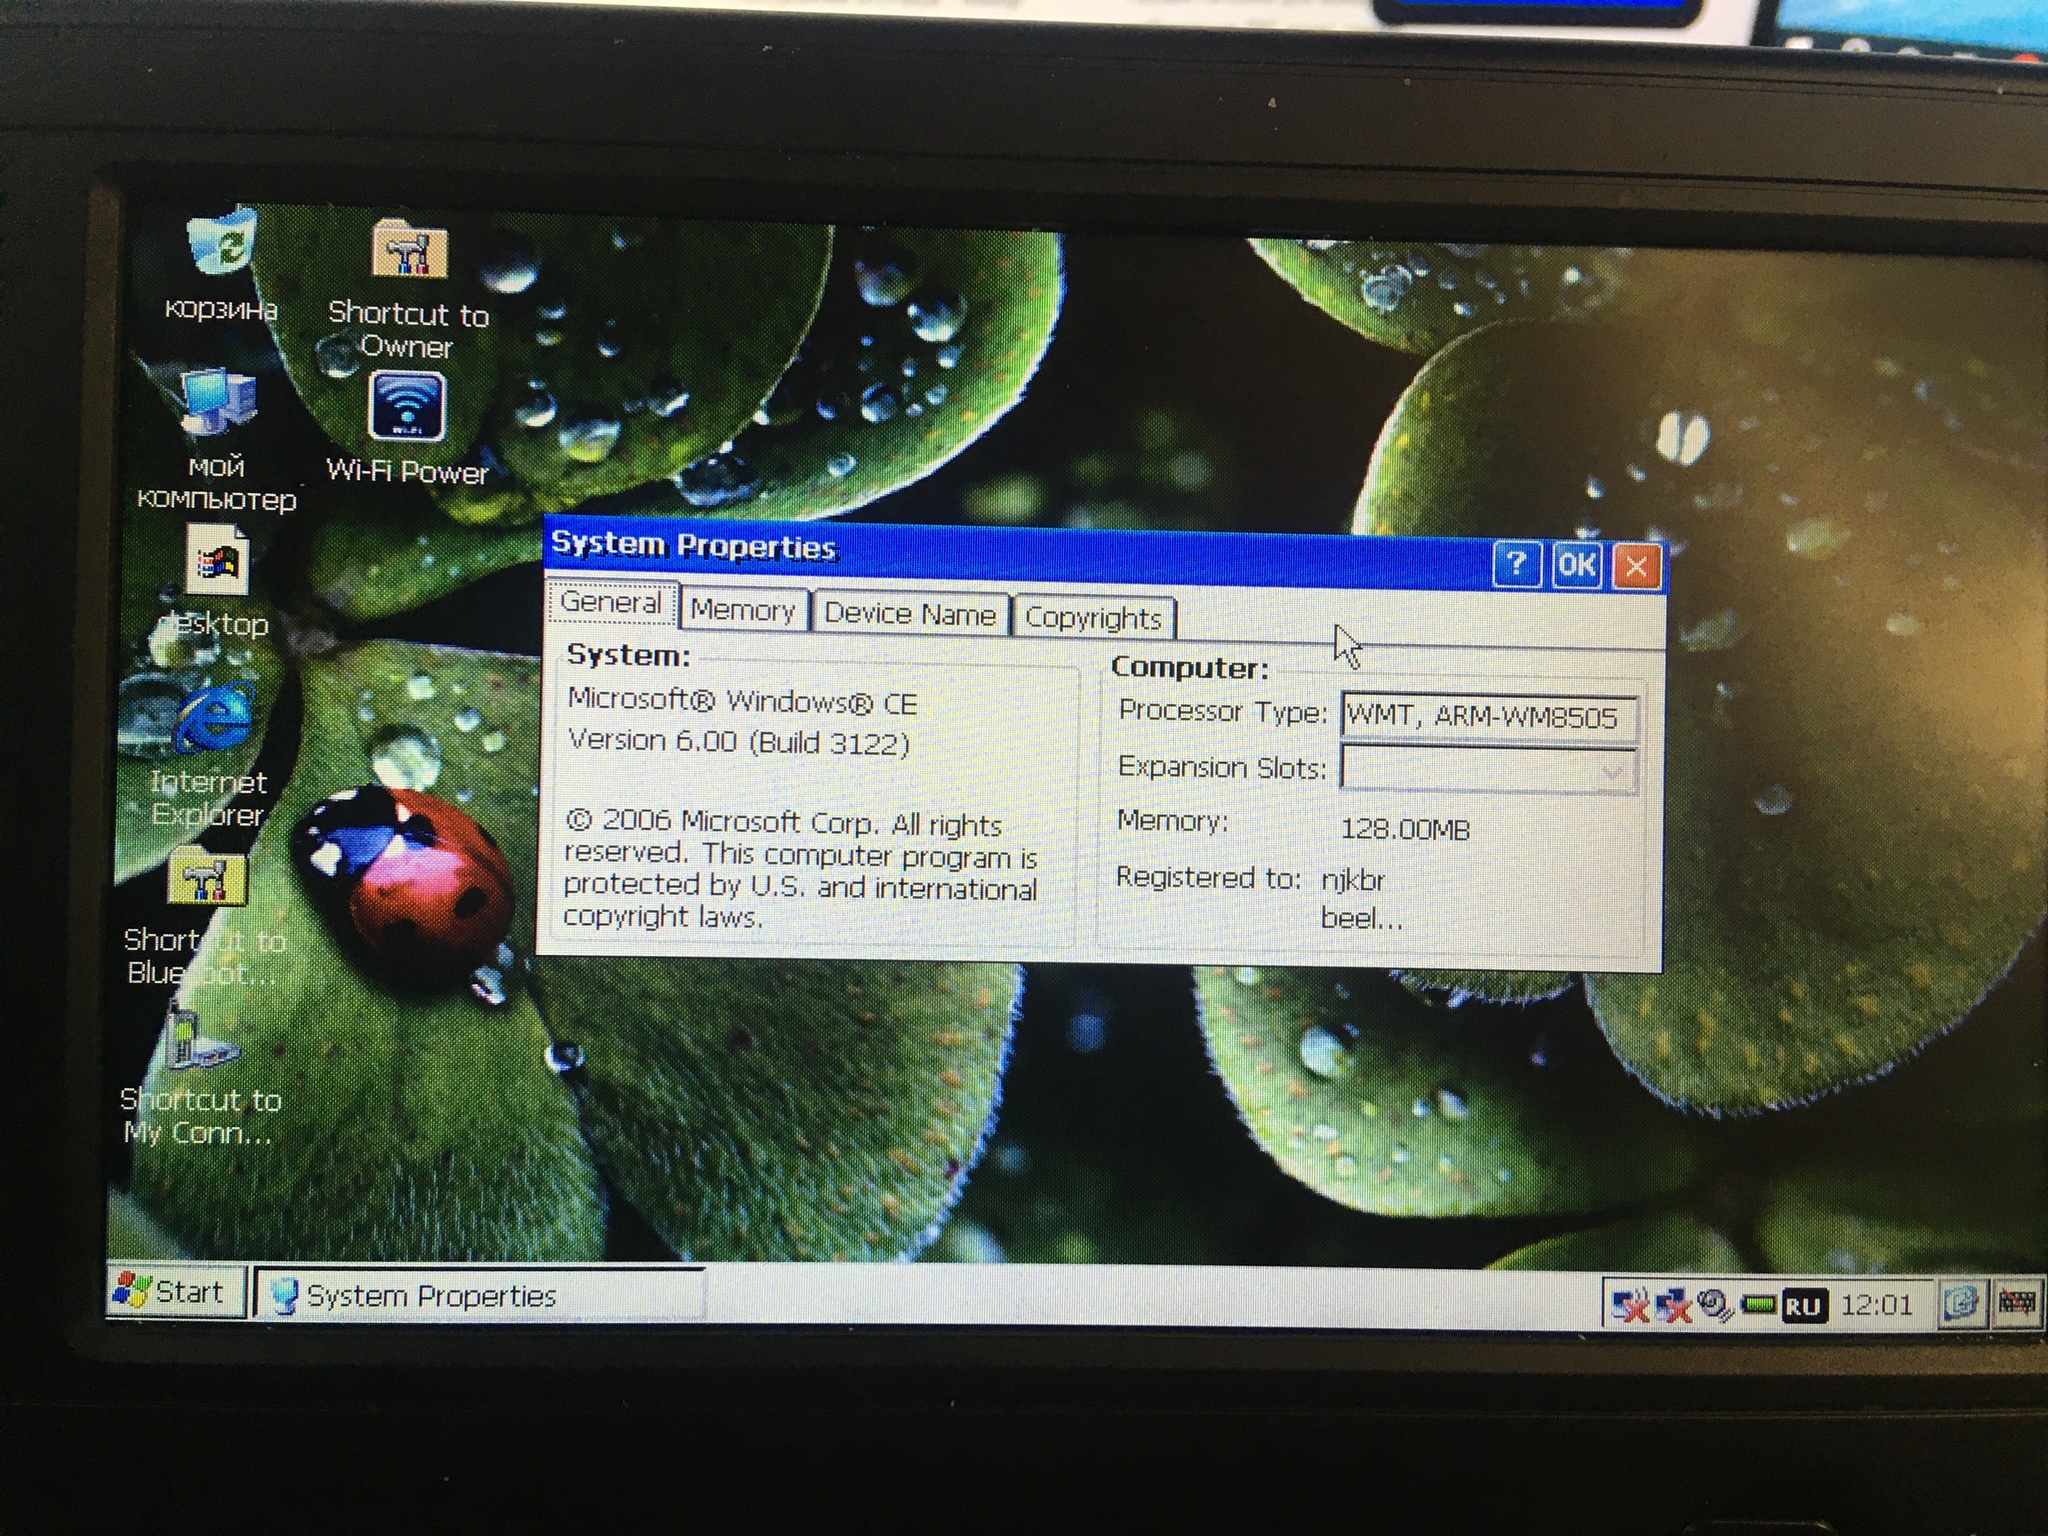Open the Shortcut to Owner icon
This screenshot has height=1536, width=2048.
pyautogui.click(x=409, y=252)
